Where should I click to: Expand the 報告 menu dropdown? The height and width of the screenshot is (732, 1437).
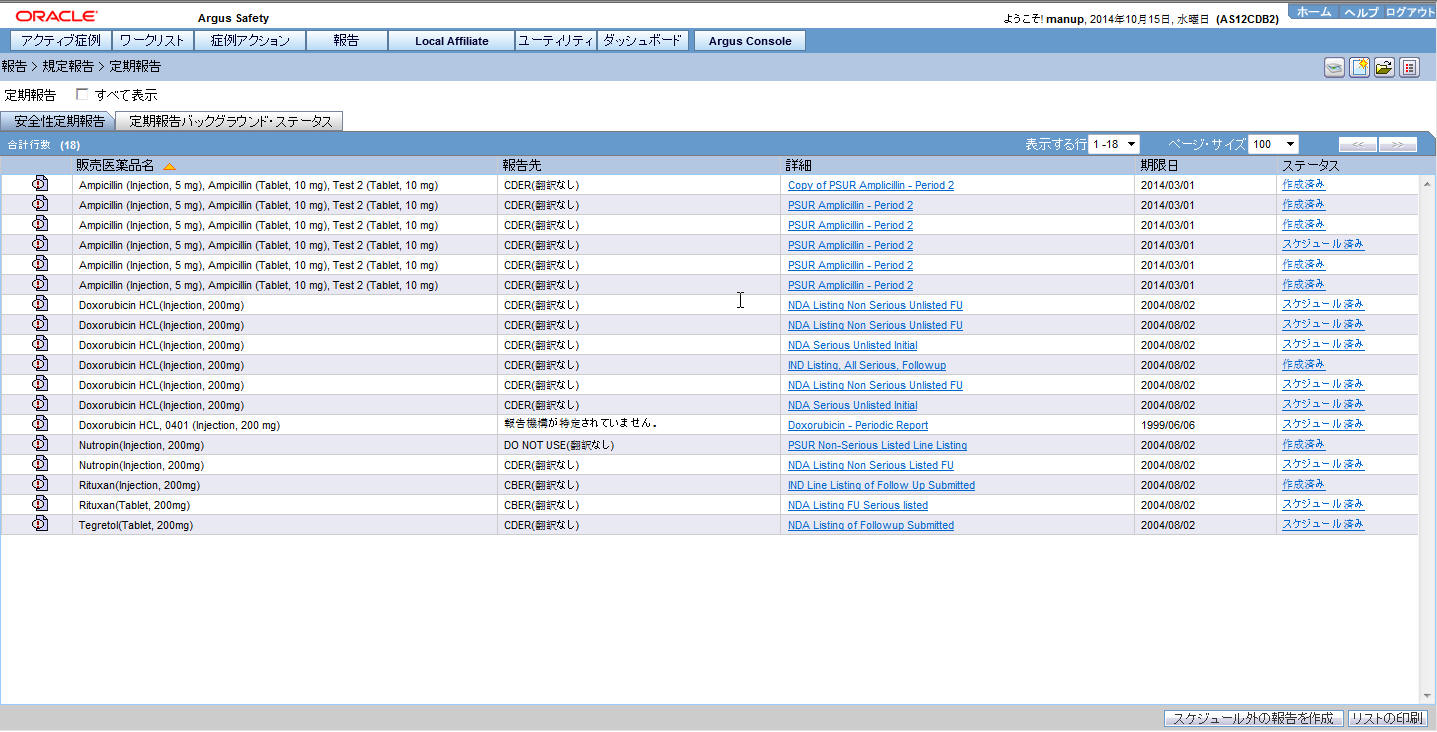(x=346, y=40)
